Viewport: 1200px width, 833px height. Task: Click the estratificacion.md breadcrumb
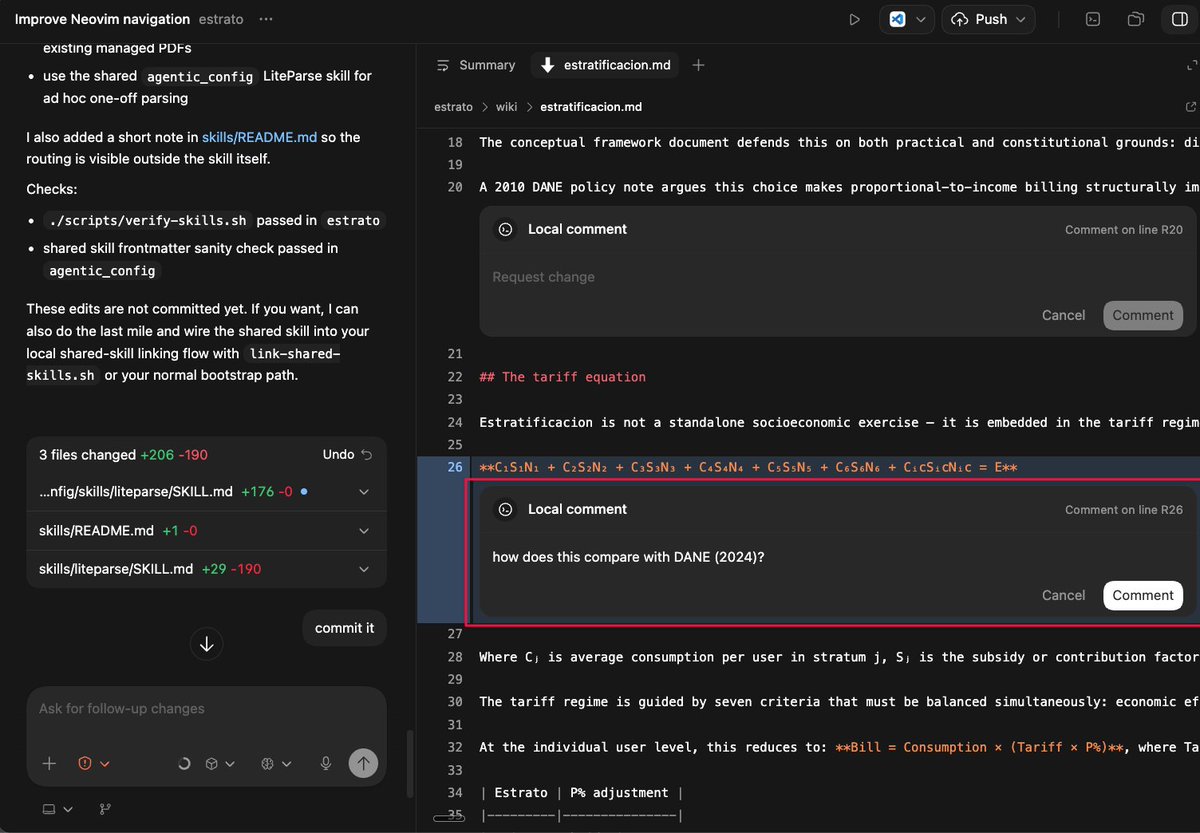(x=591, y=107)
